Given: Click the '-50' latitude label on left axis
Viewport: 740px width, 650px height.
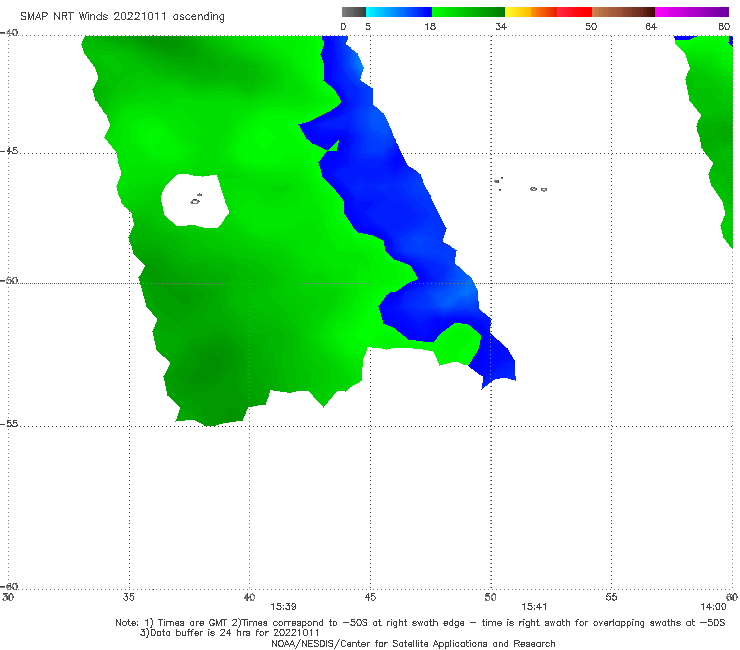Looking at the screenshot, I should 9,280.
